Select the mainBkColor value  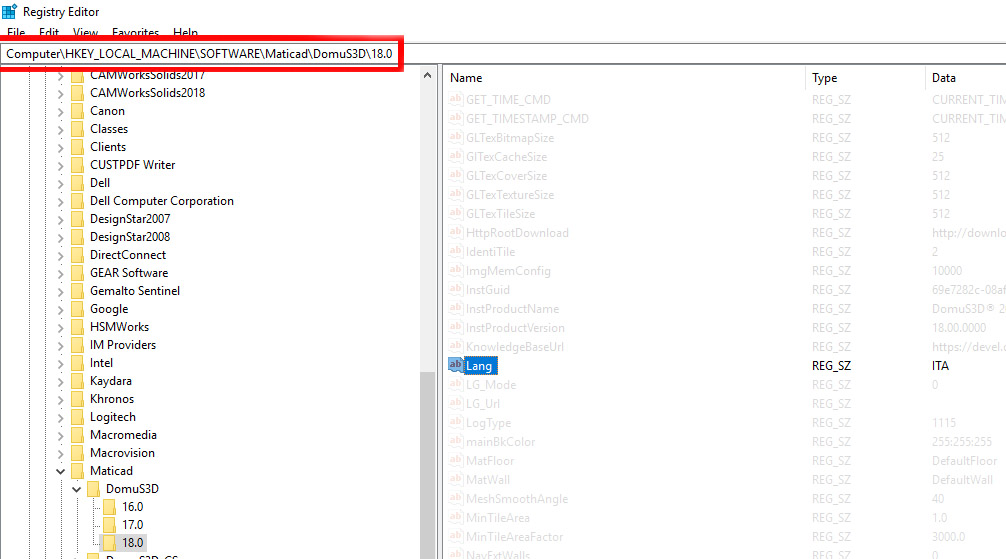click(x=500, y=442)
